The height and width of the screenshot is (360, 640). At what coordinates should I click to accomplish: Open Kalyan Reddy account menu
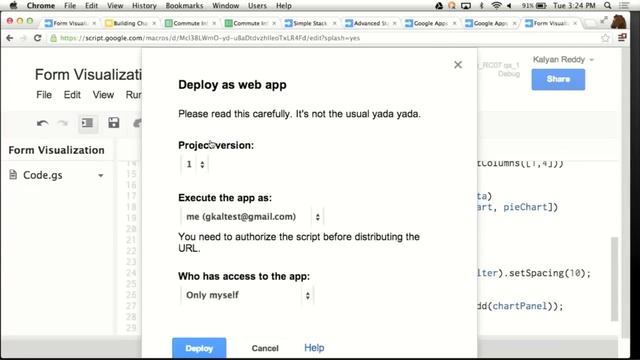[x=563, y=60]
